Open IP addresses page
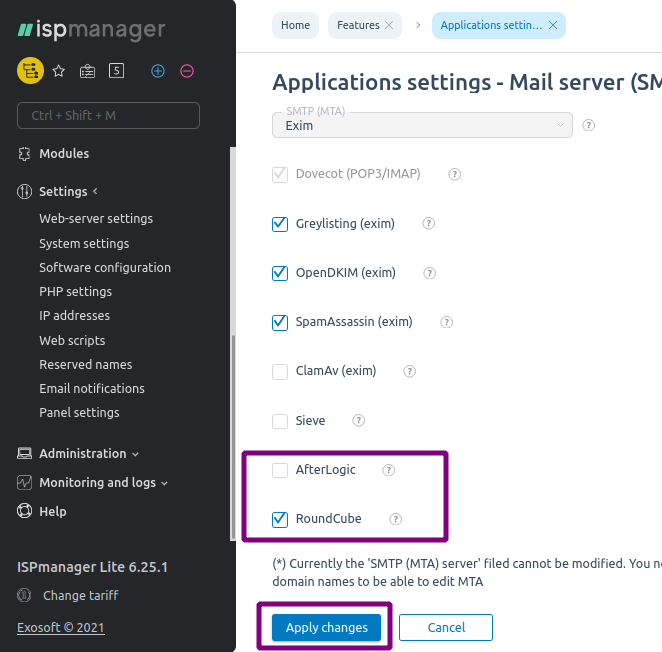The height and width of the screenshot is (652, 662). (x=74, y=316)
